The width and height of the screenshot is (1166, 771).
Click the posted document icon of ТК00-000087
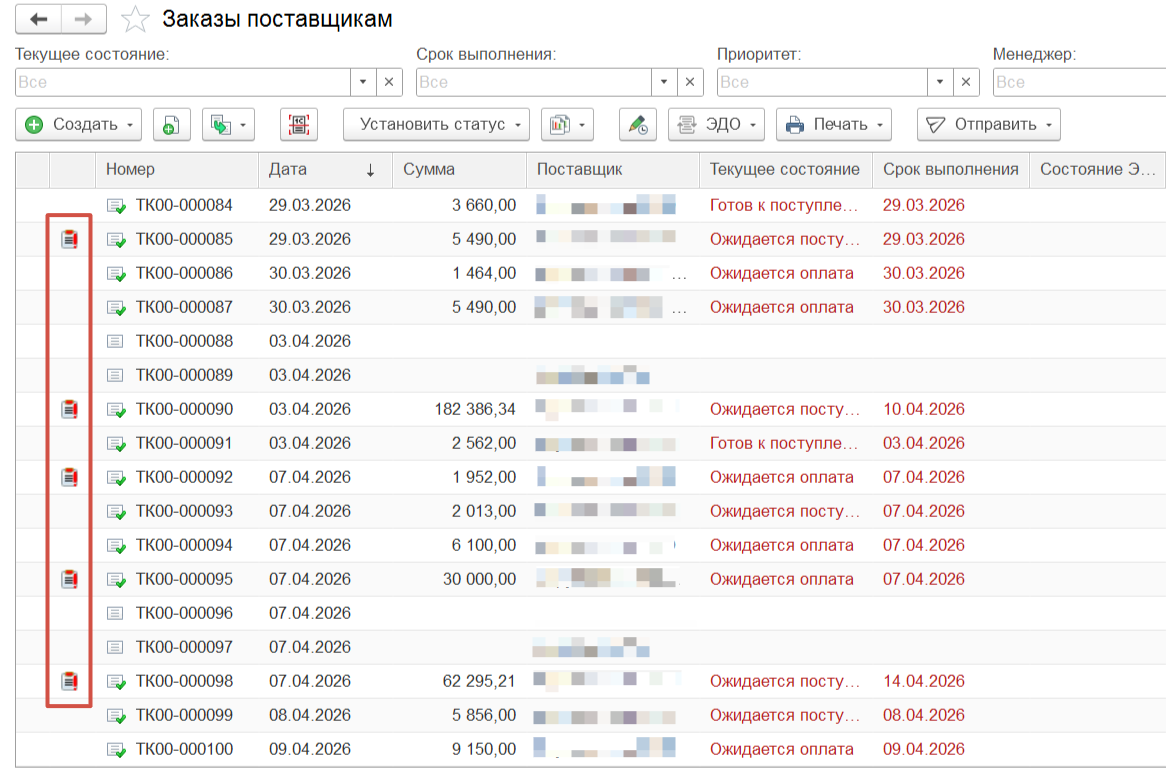(116, 308)
